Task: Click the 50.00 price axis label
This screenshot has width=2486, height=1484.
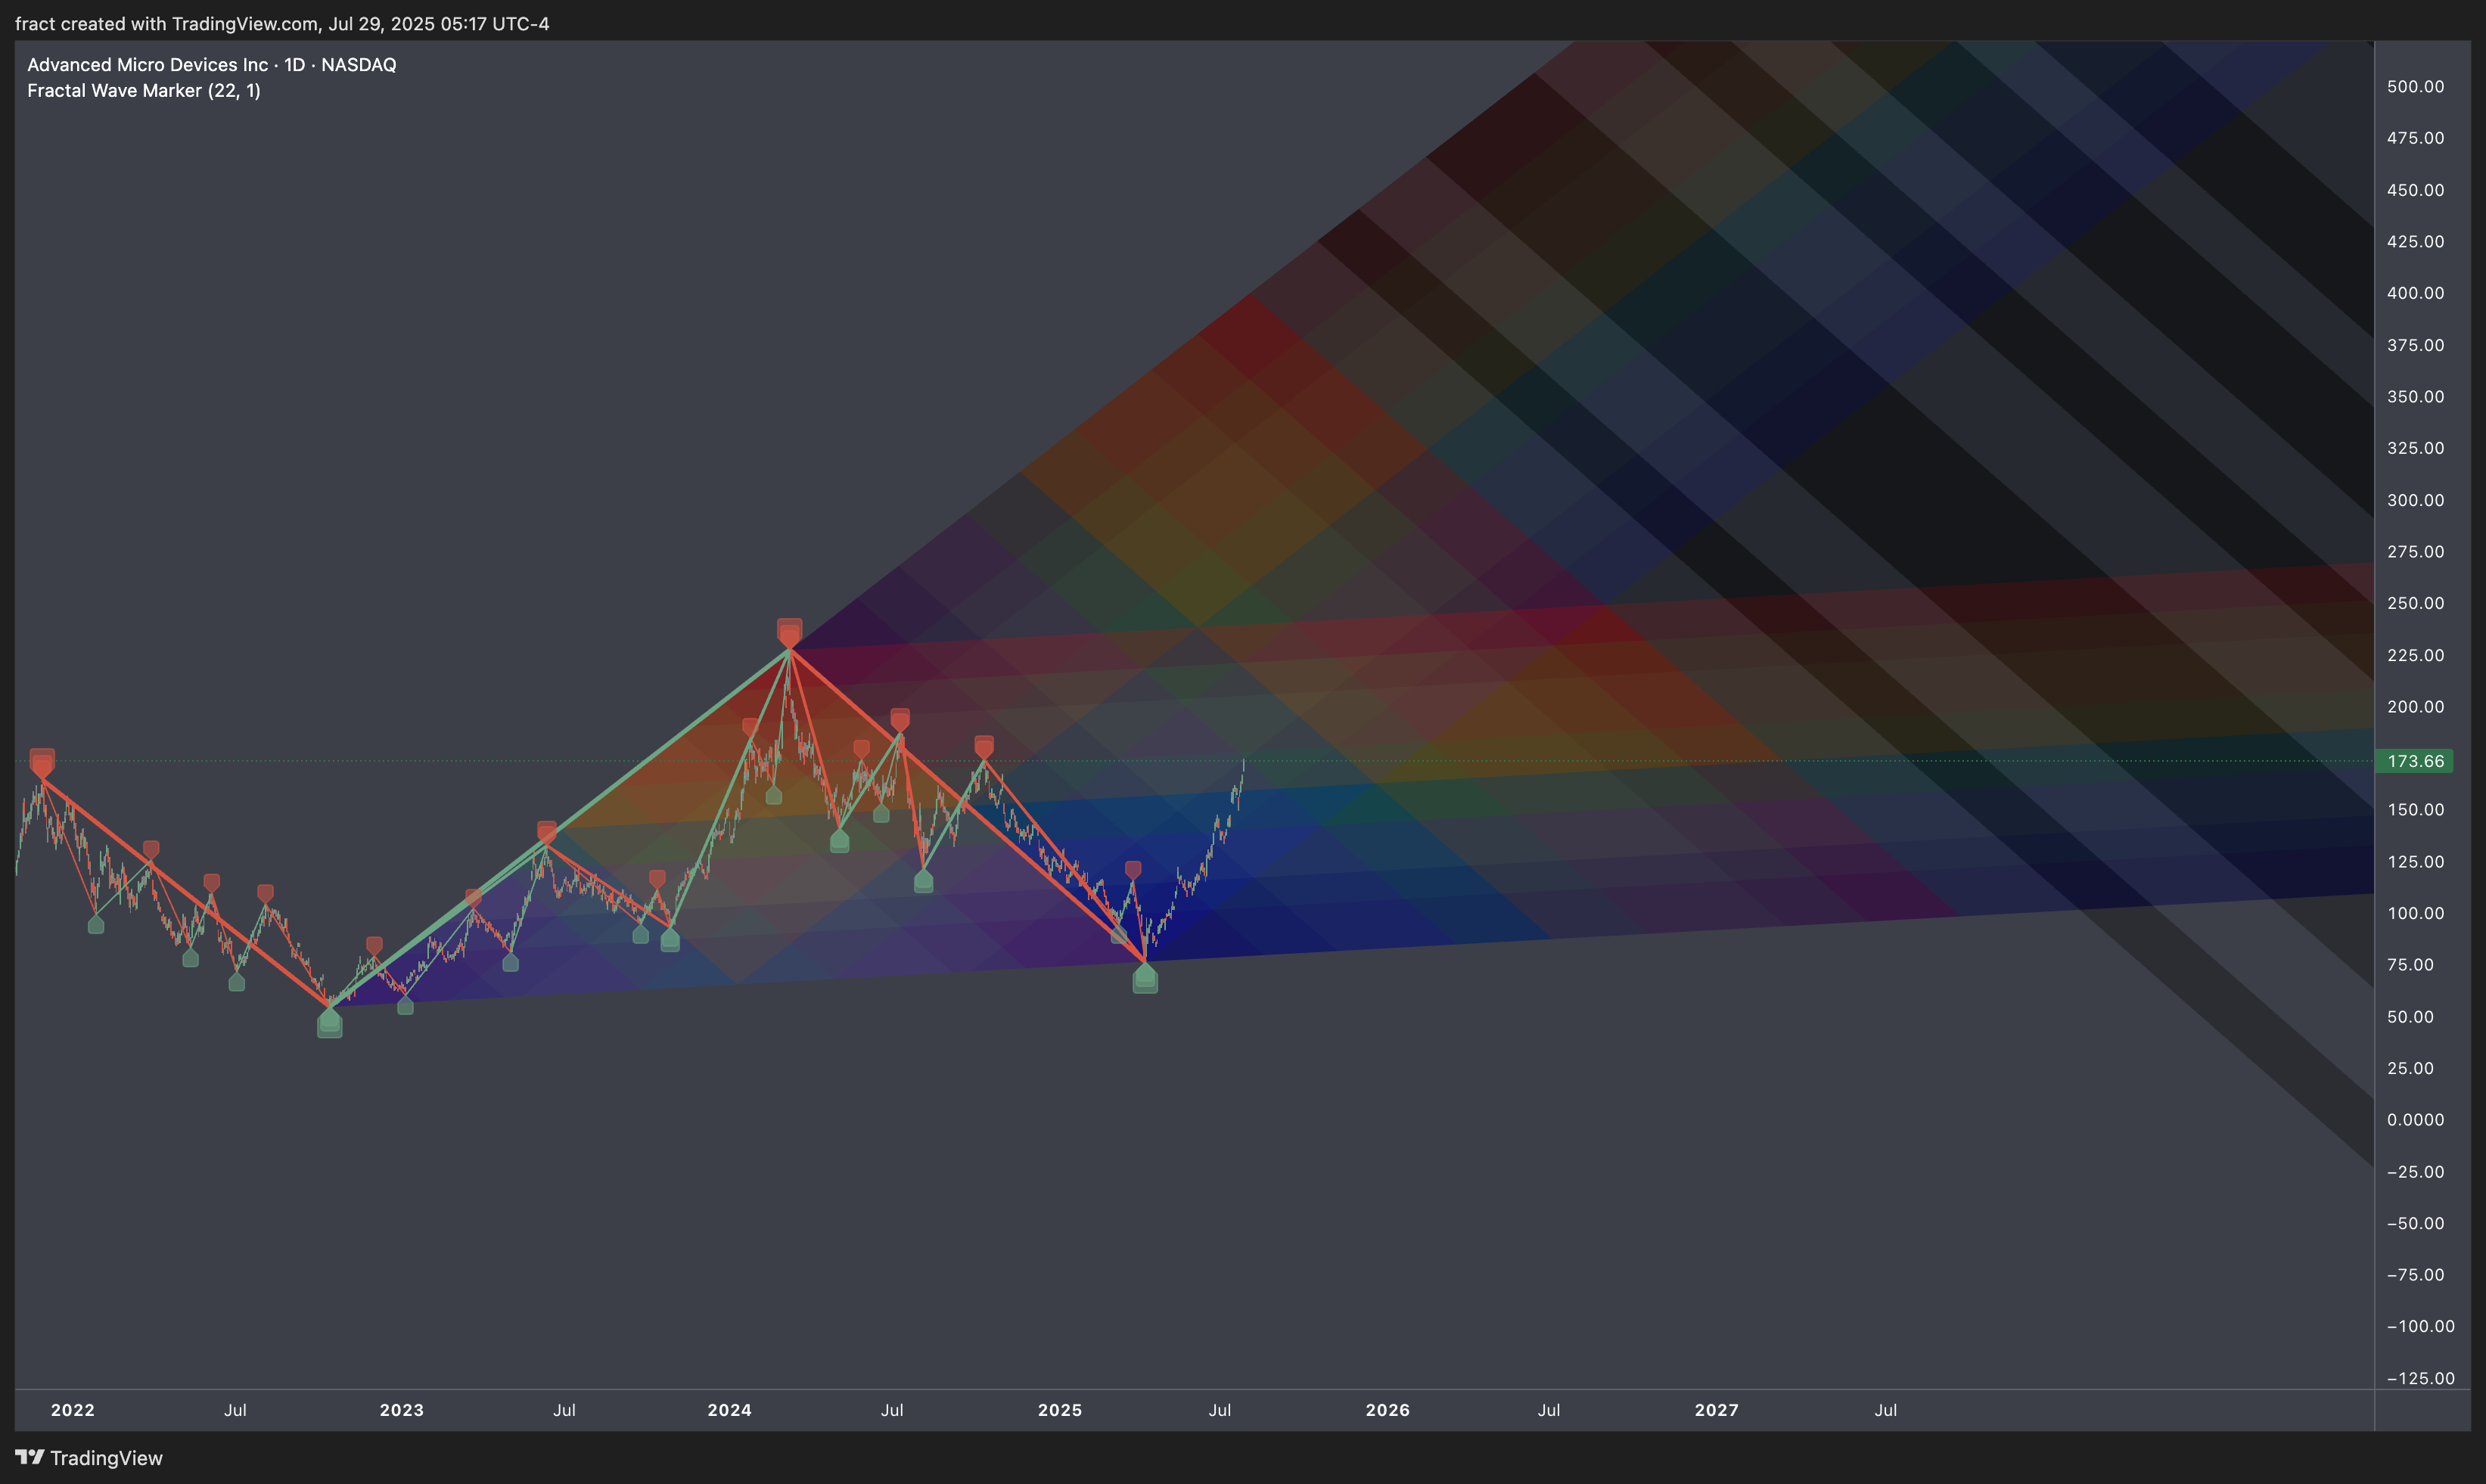Action: [2410, 1017]
